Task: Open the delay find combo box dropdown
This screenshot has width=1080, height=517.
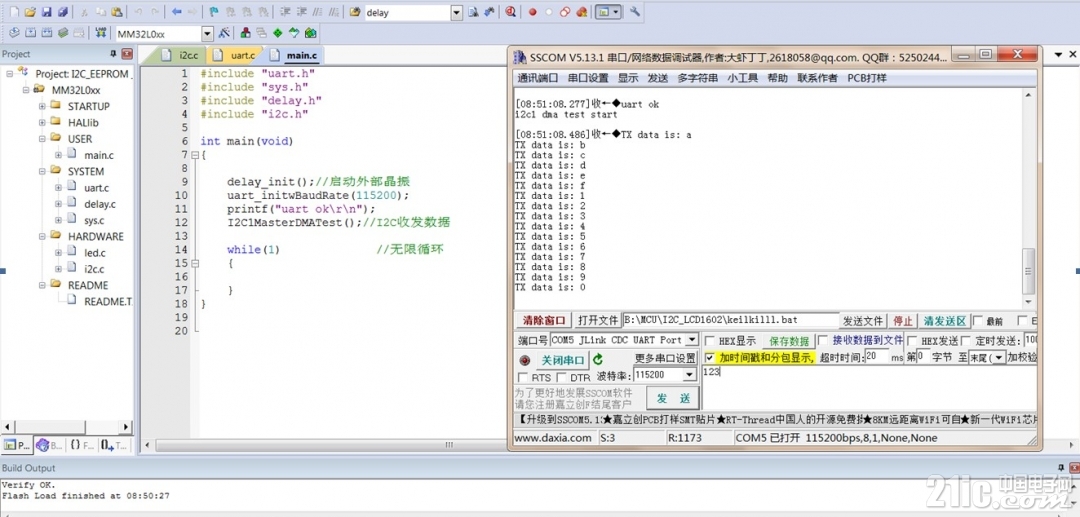Action: (x=457, y=12)
